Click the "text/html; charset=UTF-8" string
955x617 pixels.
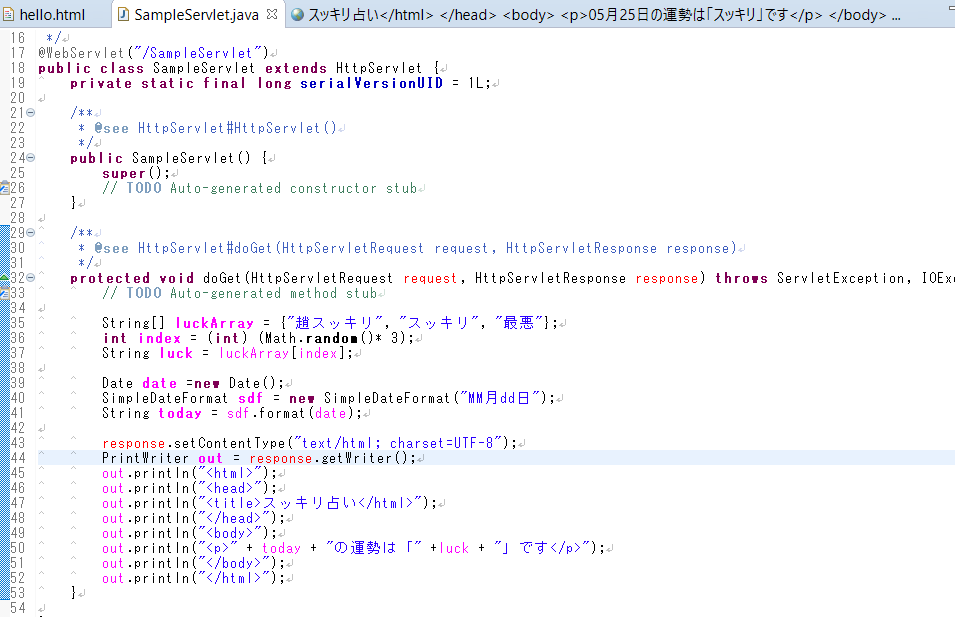pyautogui.click(x=398, y=443)
